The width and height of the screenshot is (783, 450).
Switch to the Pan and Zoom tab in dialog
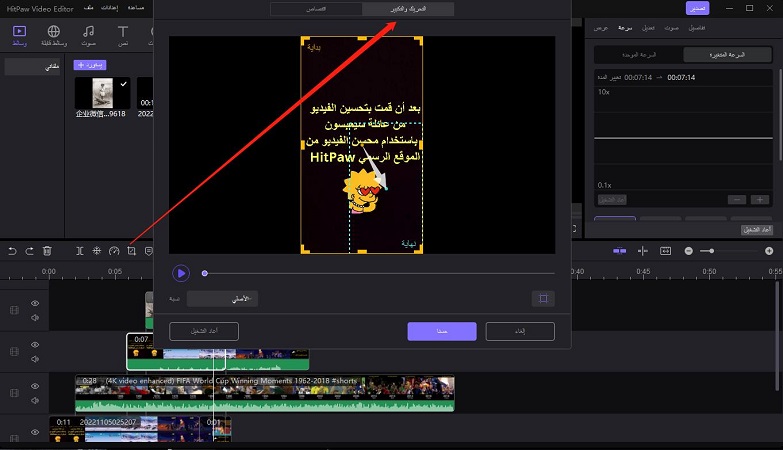pyautogui.click(x=408, y=9)
